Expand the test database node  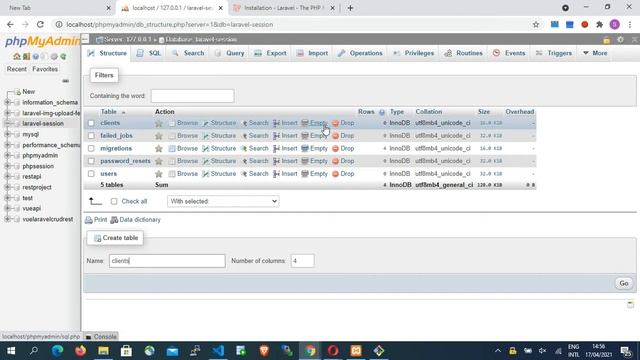(7, 198)
